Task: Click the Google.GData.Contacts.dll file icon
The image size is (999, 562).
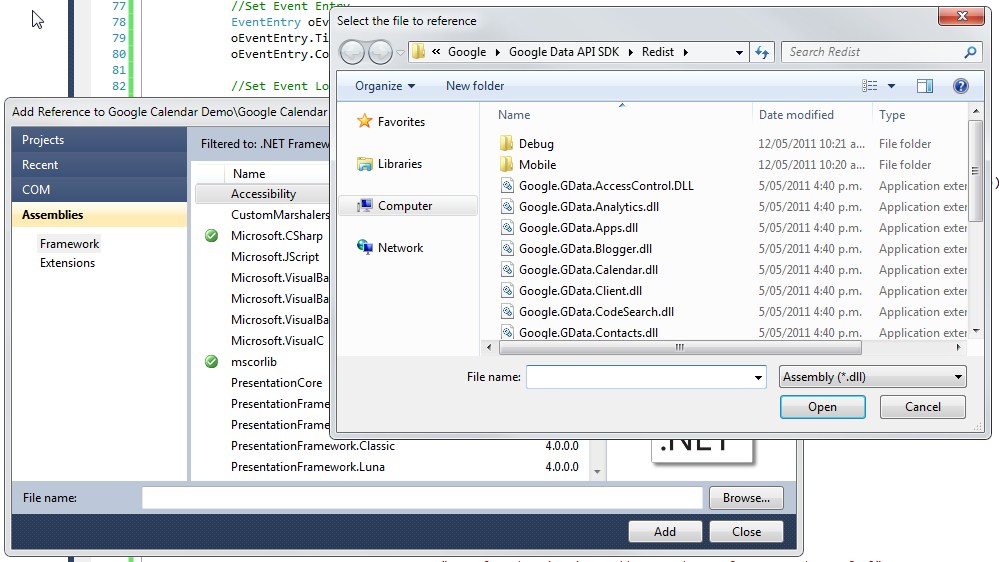Action: click(507, 332)
